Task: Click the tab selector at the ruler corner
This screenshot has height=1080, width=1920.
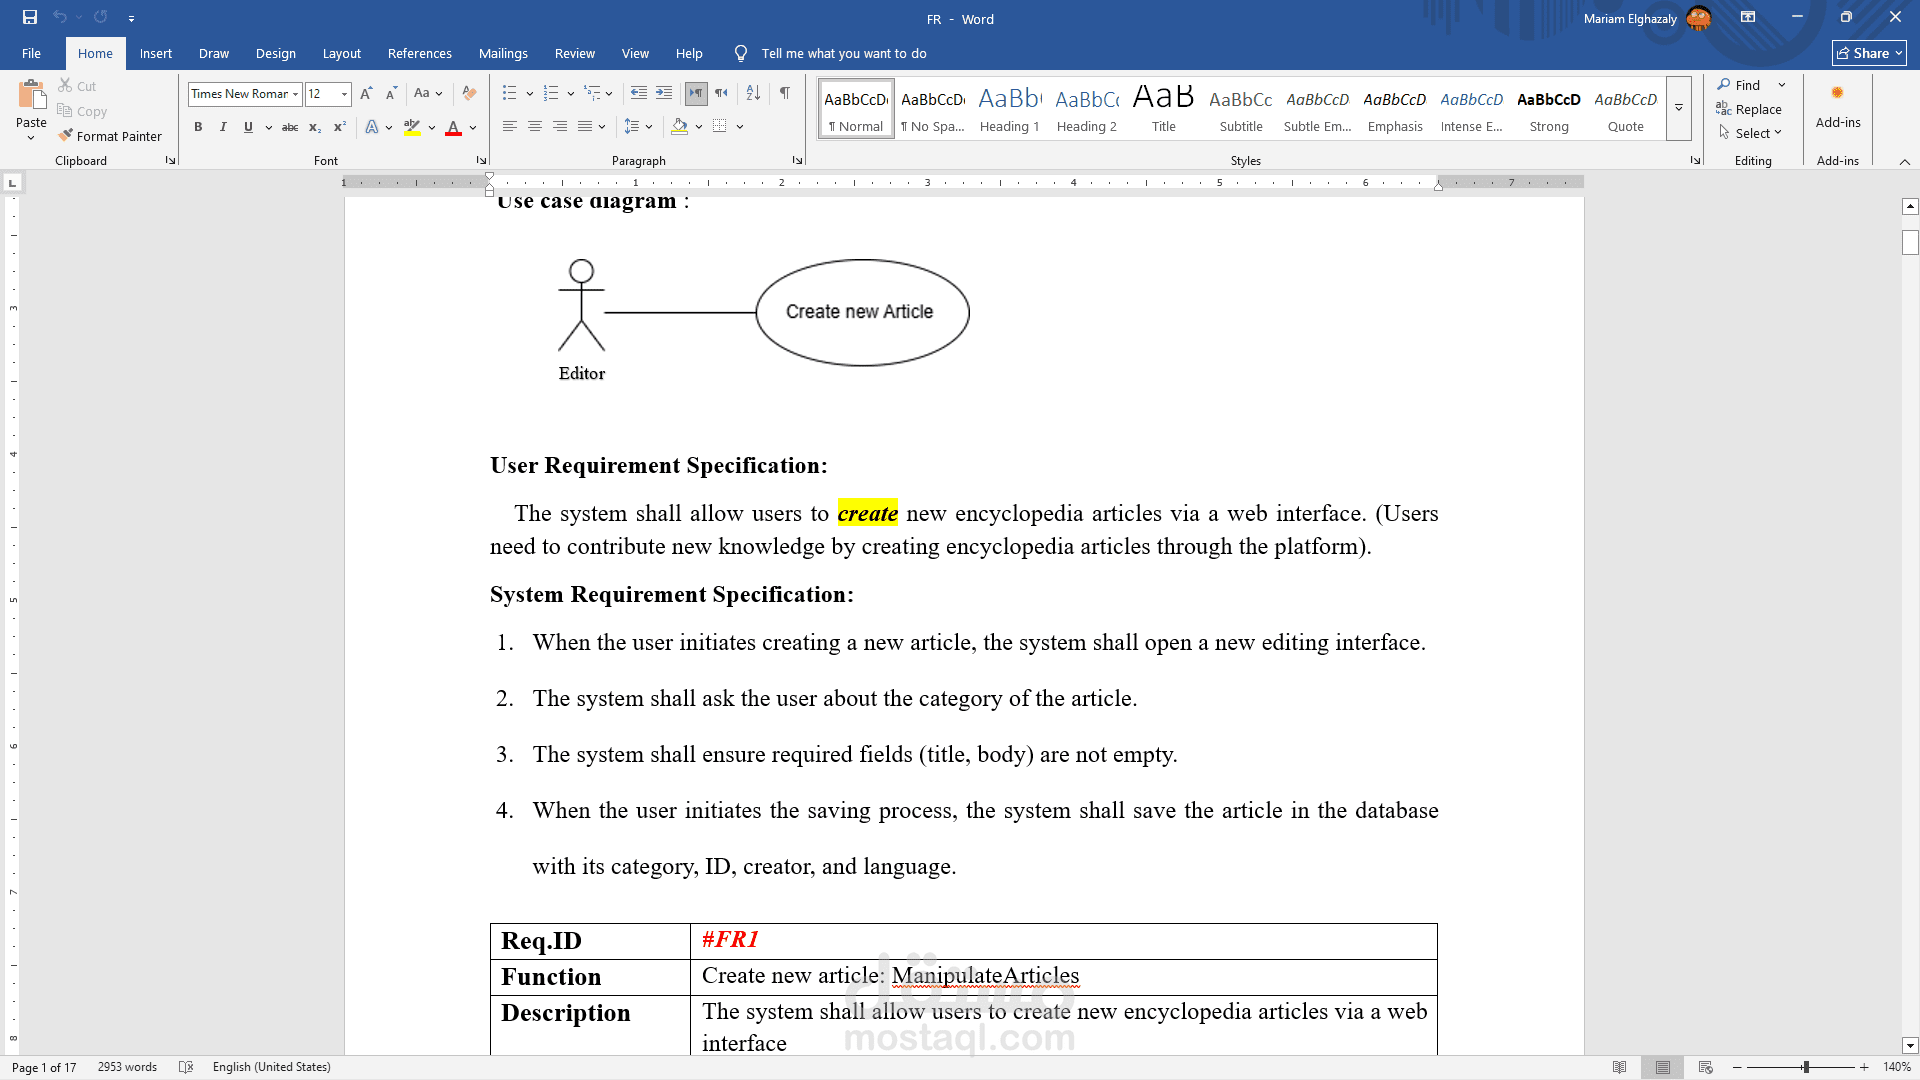Action: [13, 182]
